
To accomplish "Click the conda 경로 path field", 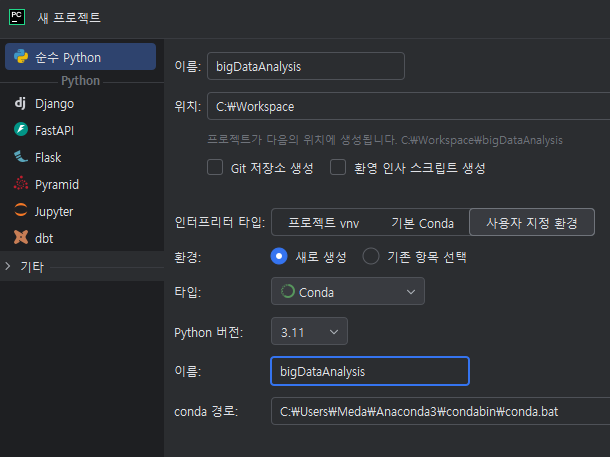I will click(440, 411).
